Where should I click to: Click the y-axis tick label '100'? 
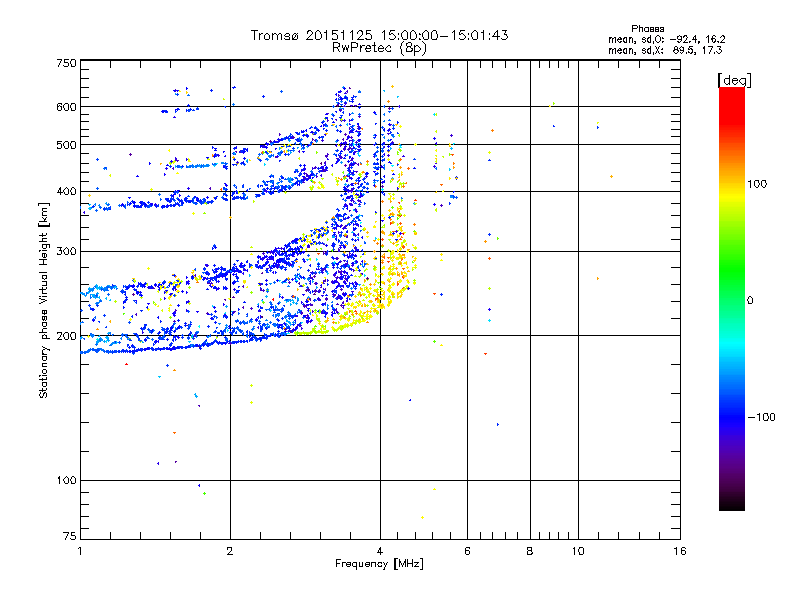(66, 481)
